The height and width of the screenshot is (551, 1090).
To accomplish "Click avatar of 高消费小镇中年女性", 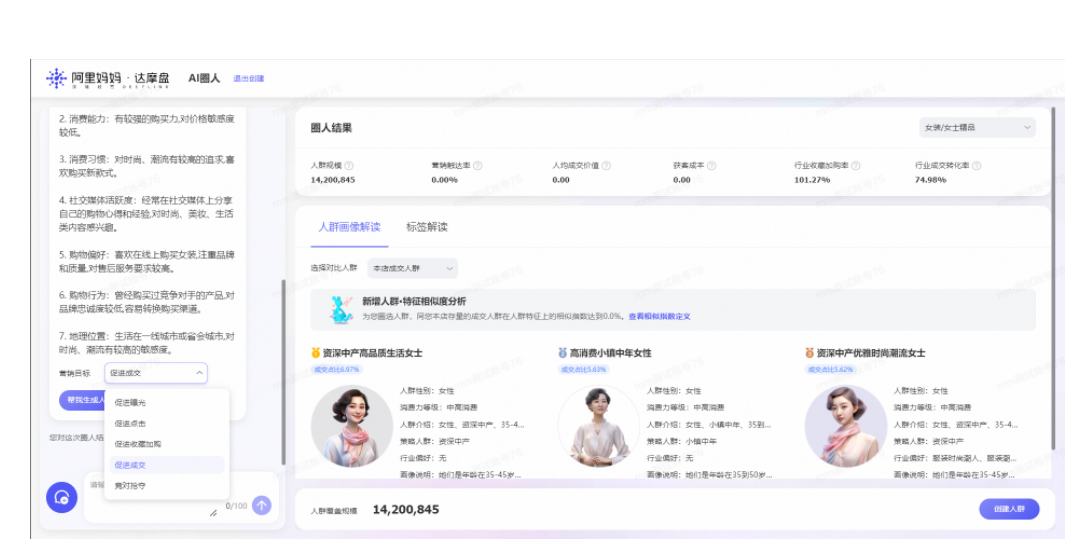I will coord(599,426).
